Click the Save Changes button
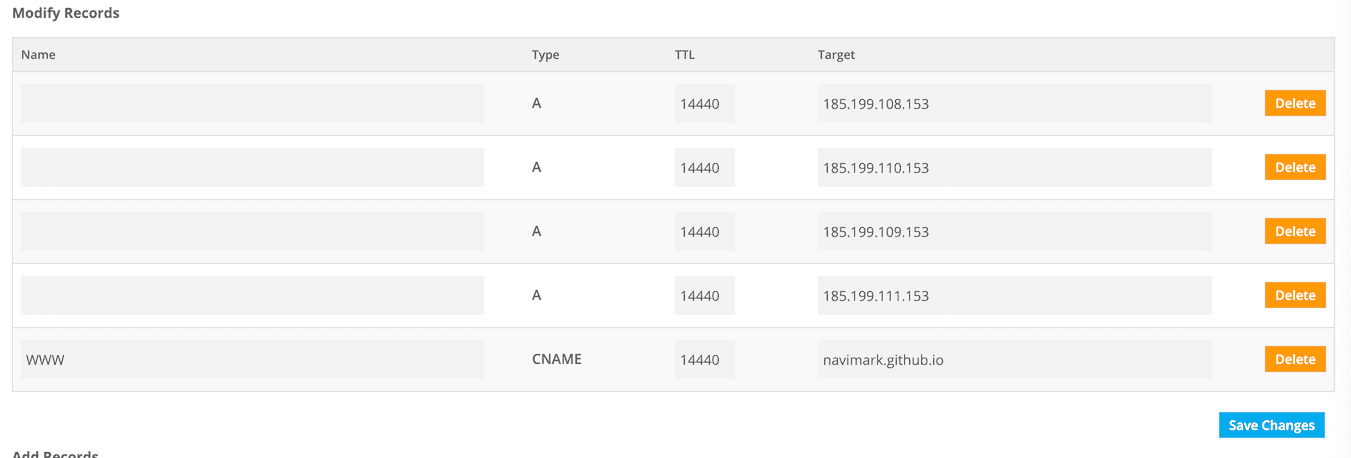The image size is (1351, 458). click(1272, 425)
